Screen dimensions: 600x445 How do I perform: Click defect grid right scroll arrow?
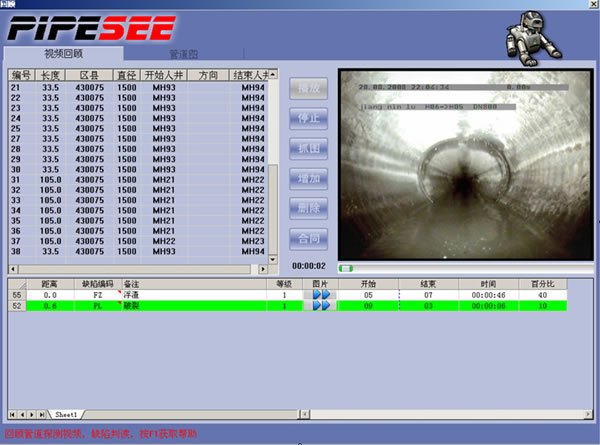point(588,414)
